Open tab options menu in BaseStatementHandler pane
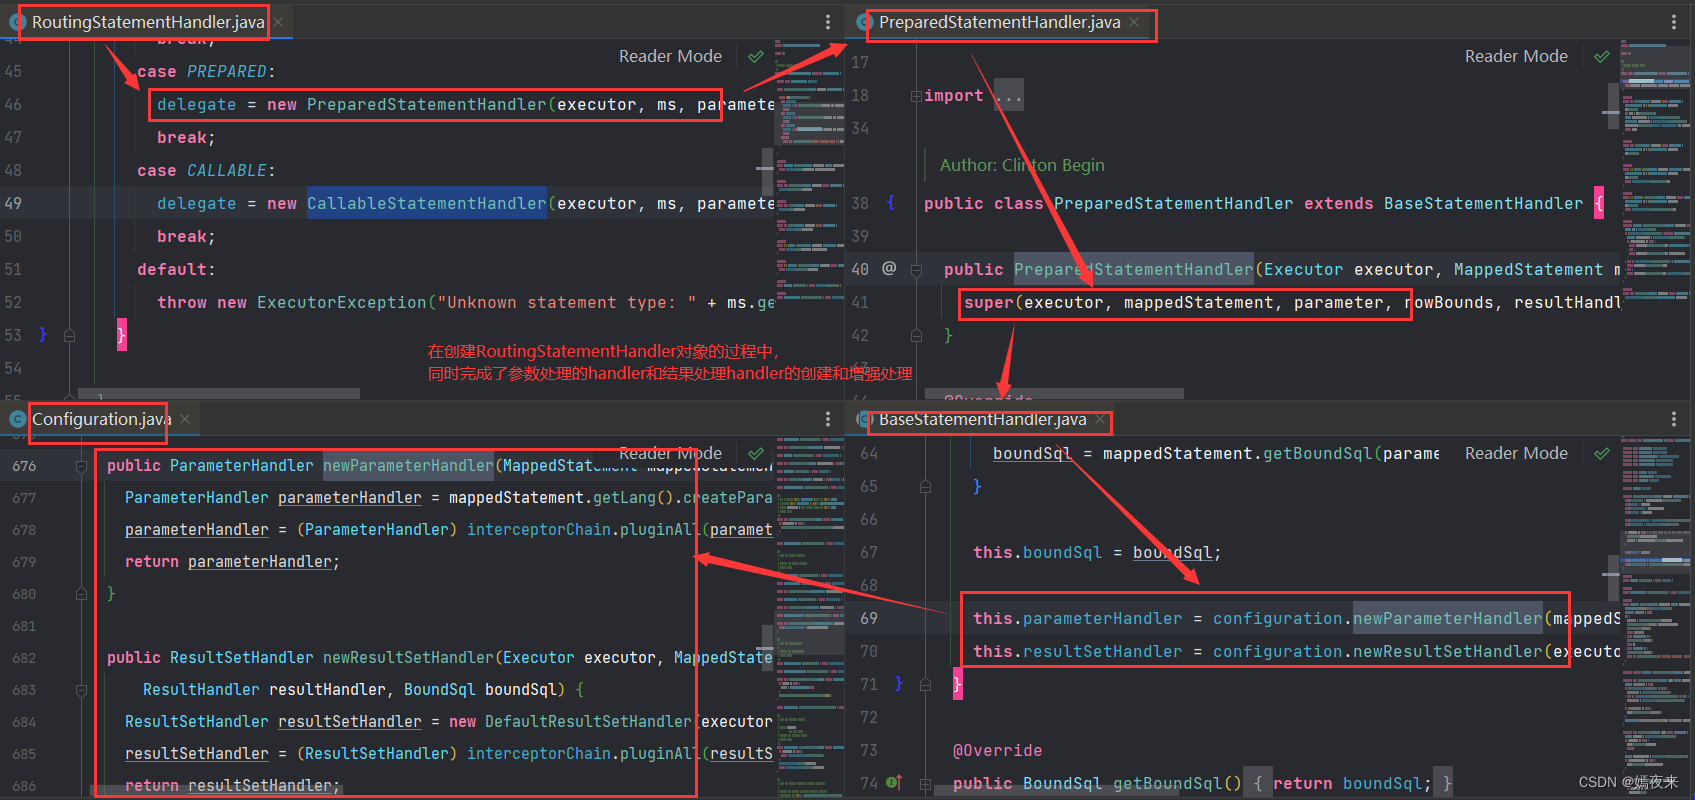 [x=1674, y=419]
